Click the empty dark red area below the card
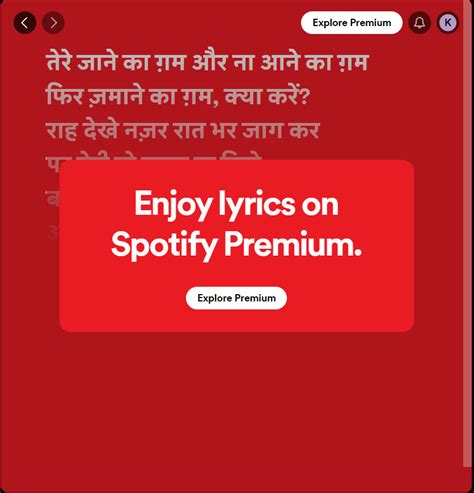474x493 pixels. [233, 410]
